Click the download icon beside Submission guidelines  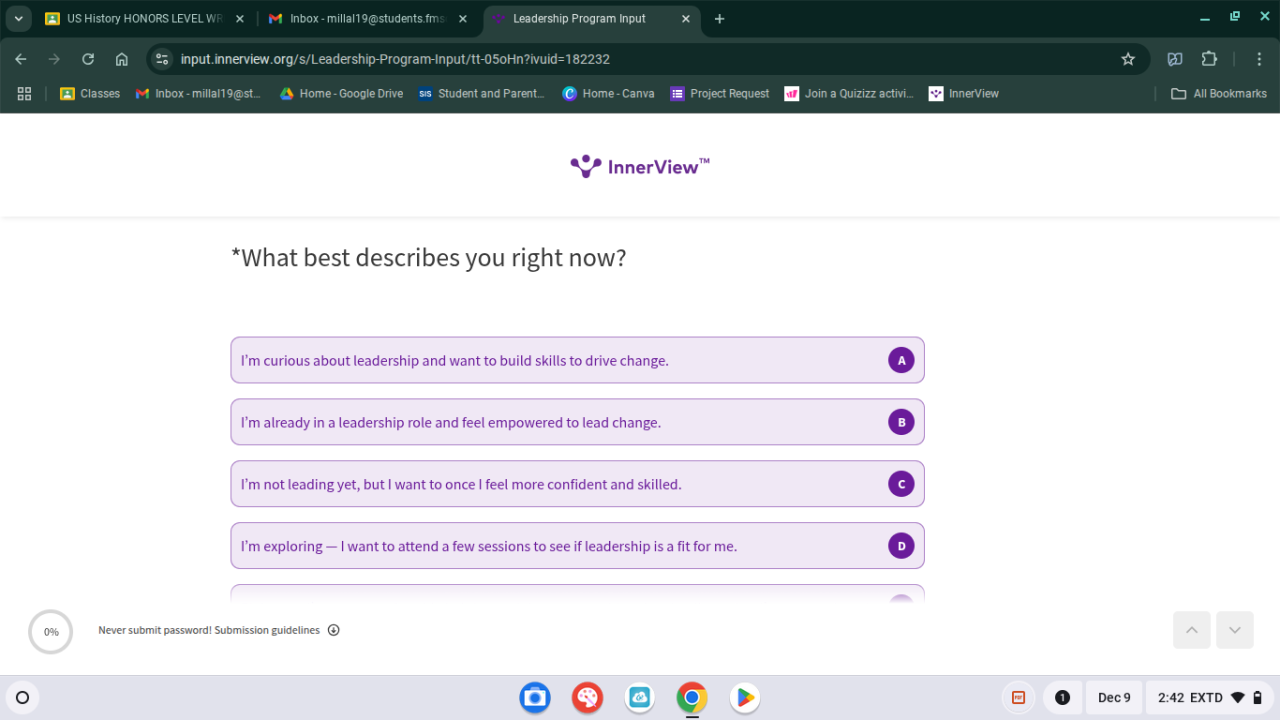coord(334,630)
